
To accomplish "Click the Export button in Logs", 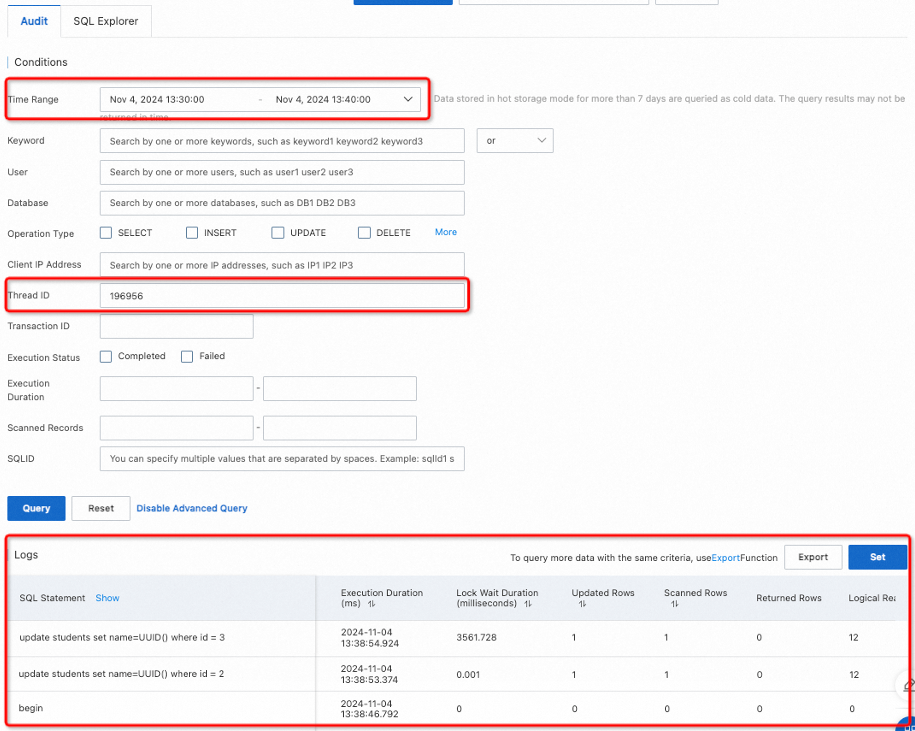I will 813,557.
